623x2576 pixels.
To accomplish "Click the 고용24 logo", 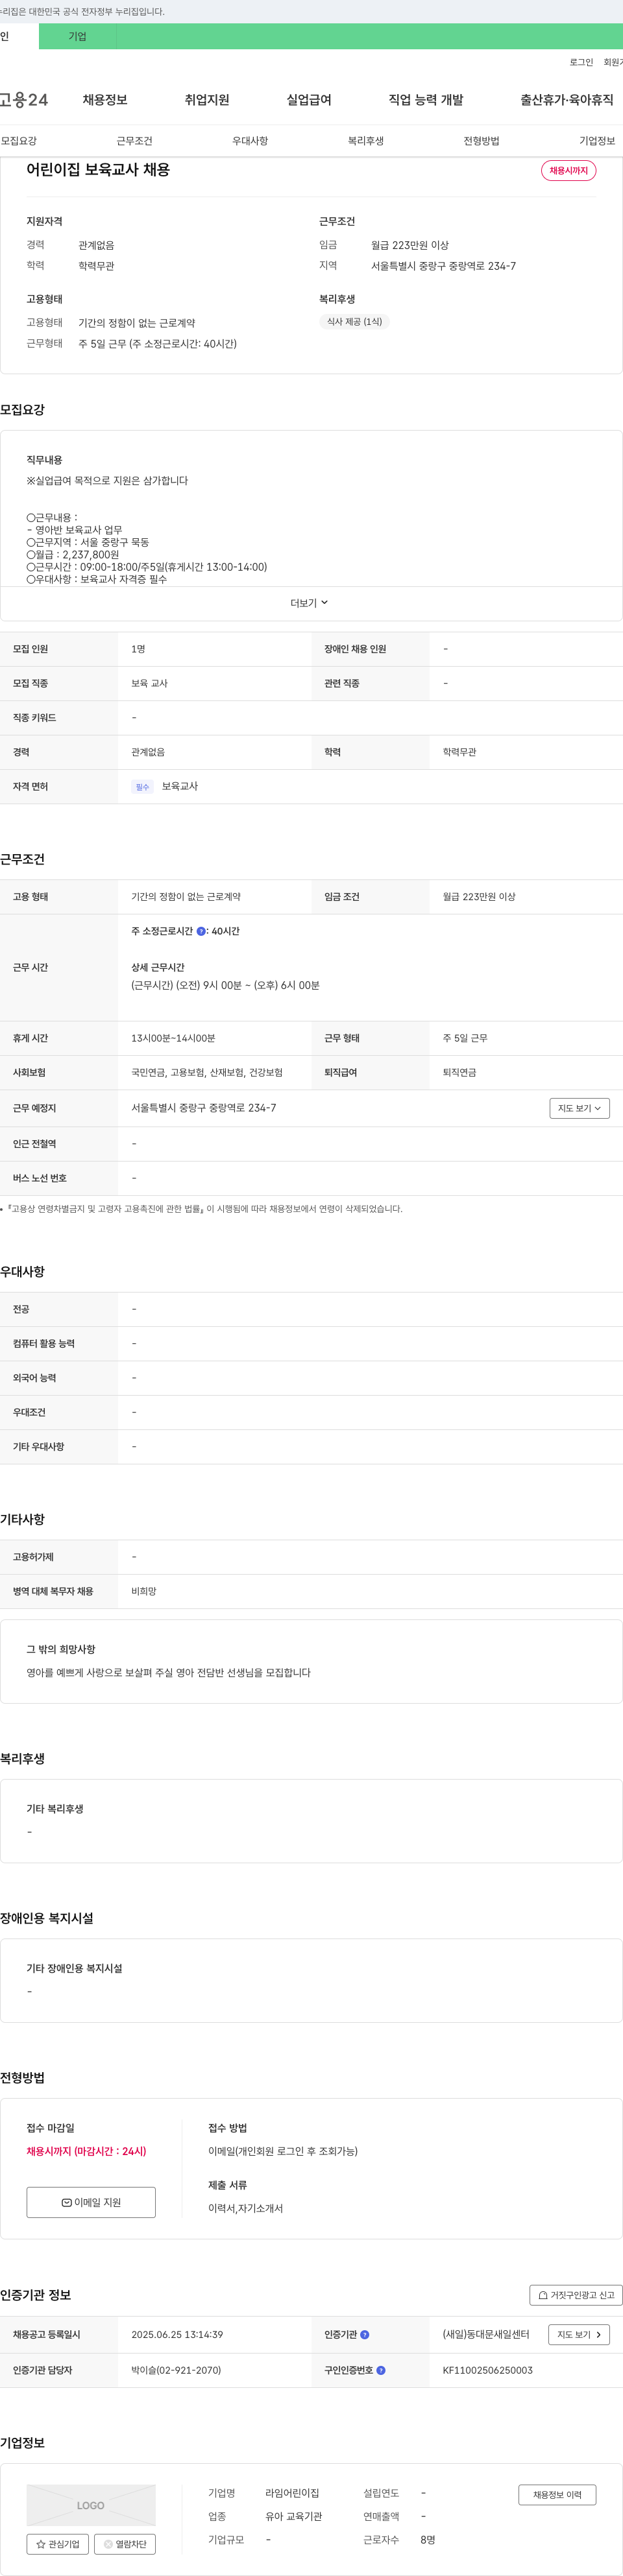I will tap(24, 100).
